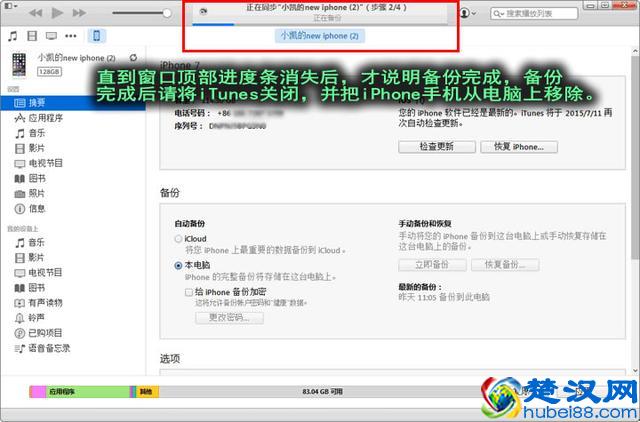Click the iPhone device thumbnail in sidebar
640x422 pixels.
(x=19, y=64)
